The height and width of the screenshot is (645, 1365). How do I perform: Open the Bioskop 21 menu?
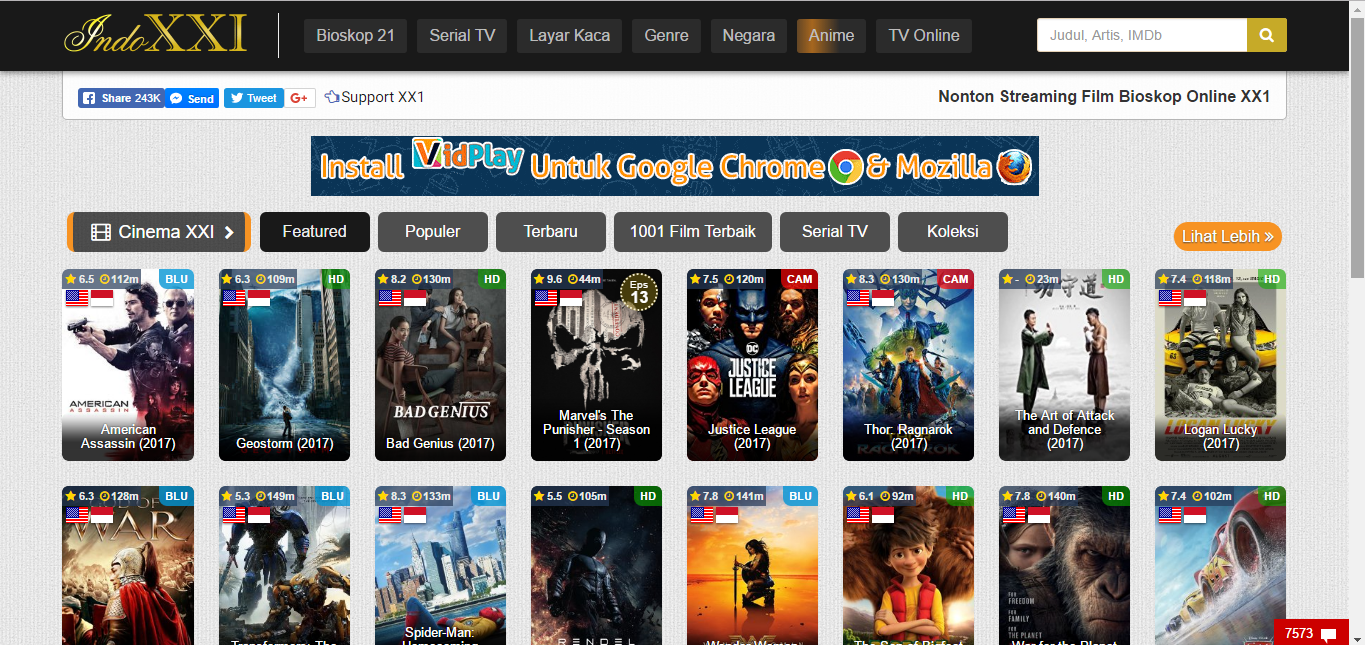(x=355, y=36)
